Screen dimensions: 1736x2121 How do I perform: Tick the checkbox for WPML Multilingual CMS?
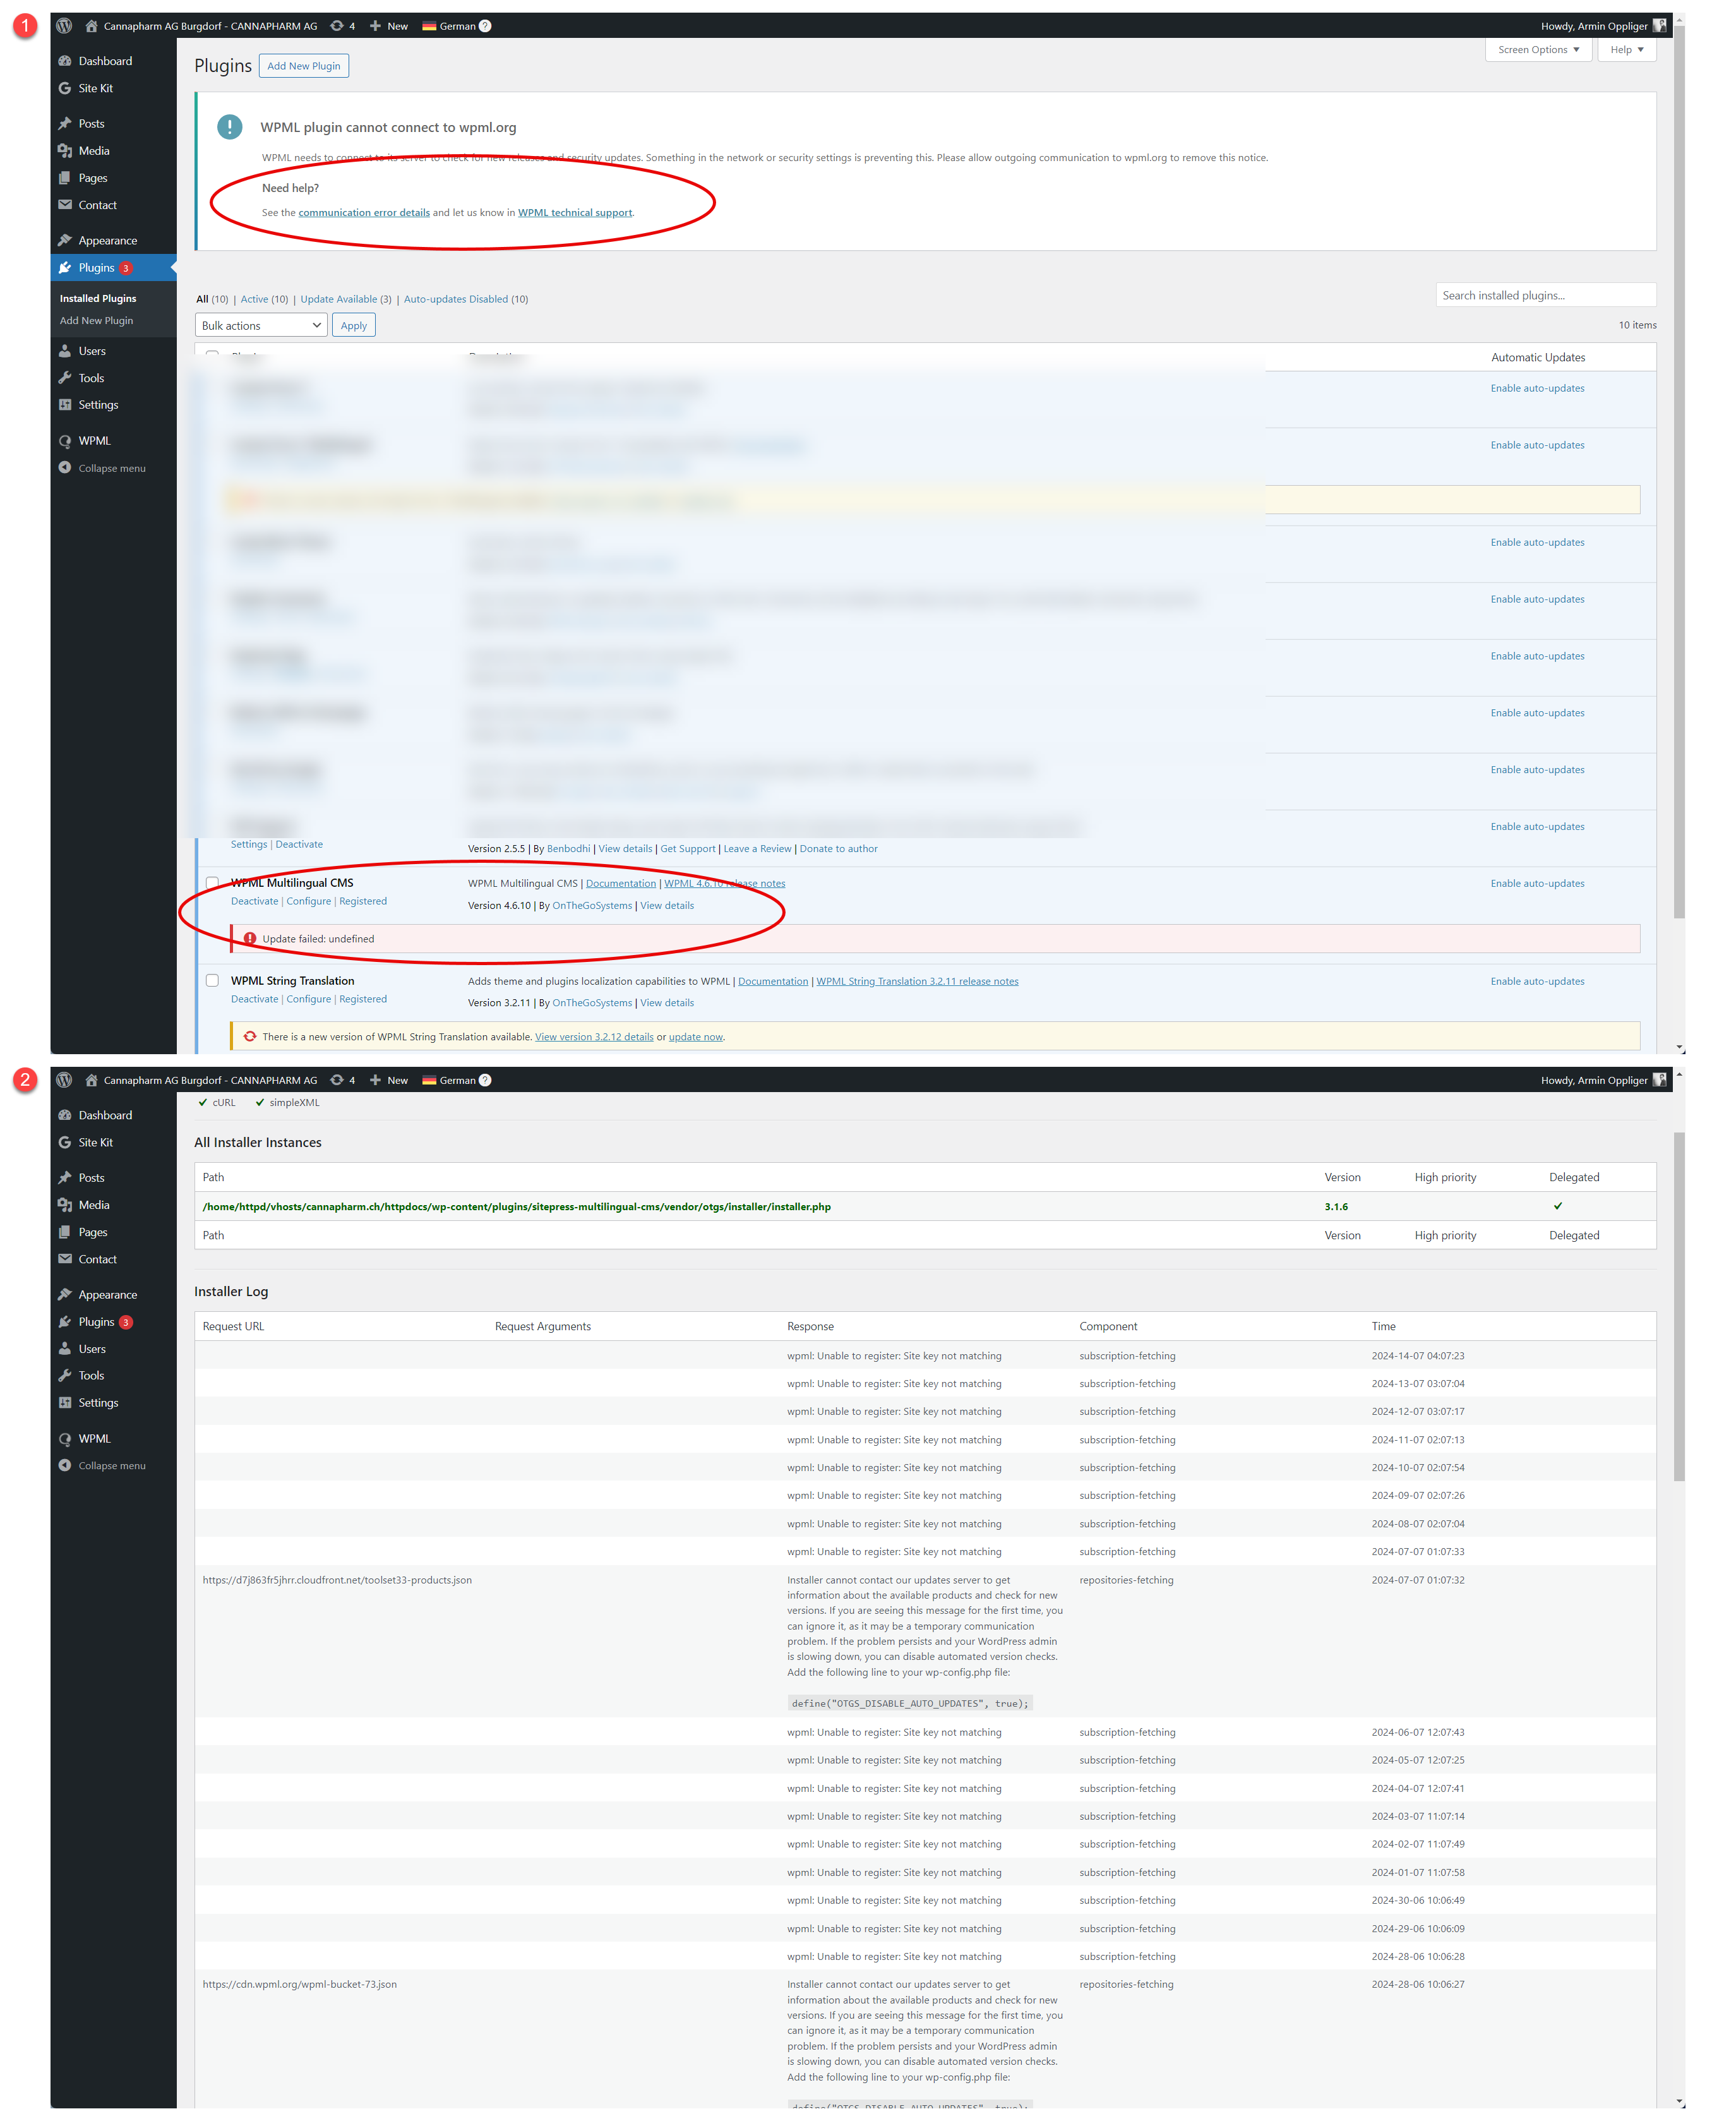pyautogui.click(x=212, y=882)
